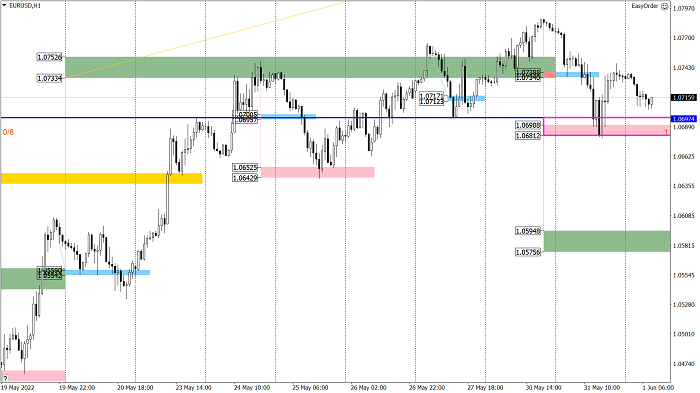This screenshot has width=700, height=393.
Task: Click the 23 May 14:00 time label
Action: (x=194, y=388)
